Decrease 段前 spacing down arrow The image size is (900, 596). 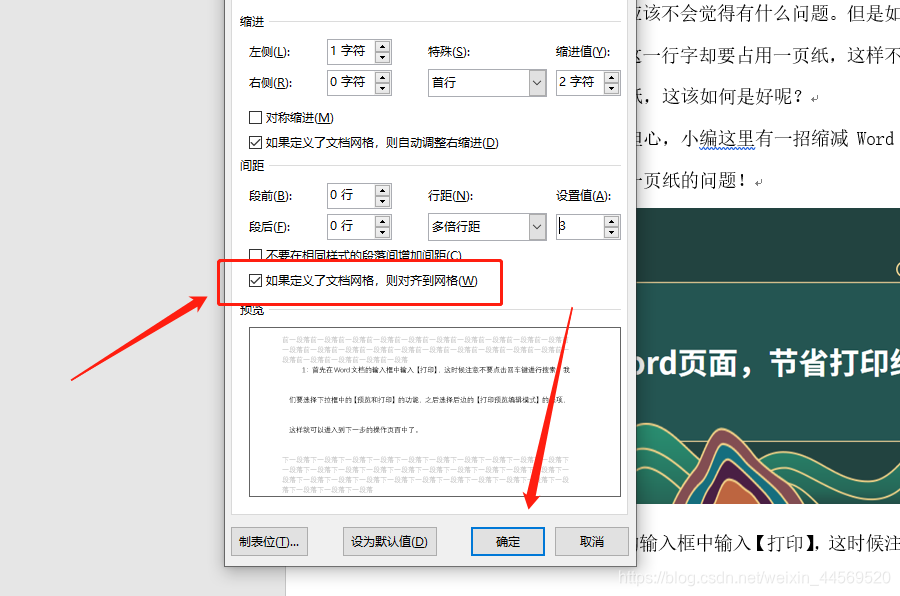(383, 202)
